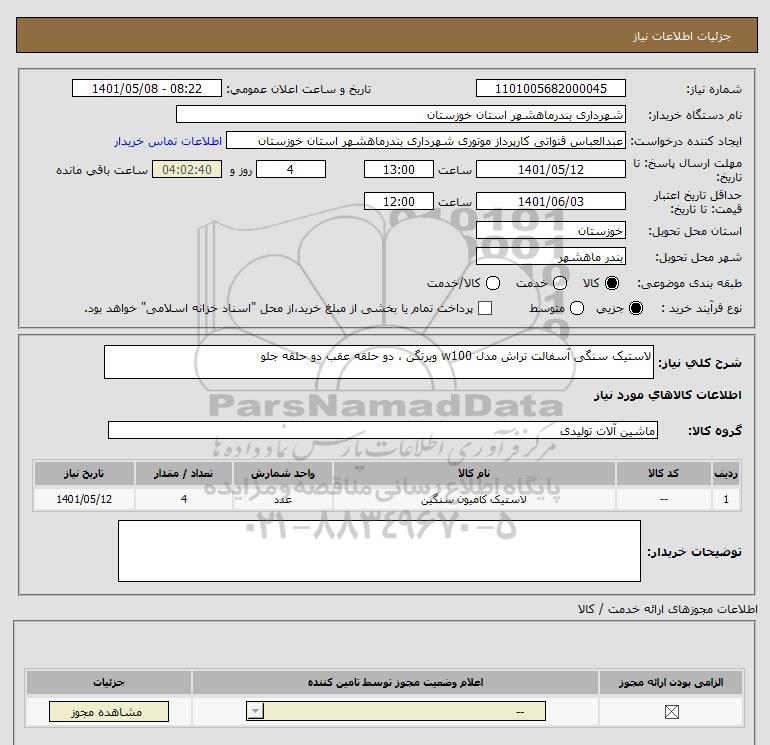This screenshot has height=745, width=770.
Task: Open the اطلاعات تماس خریدار link
Action: [168, 141]
